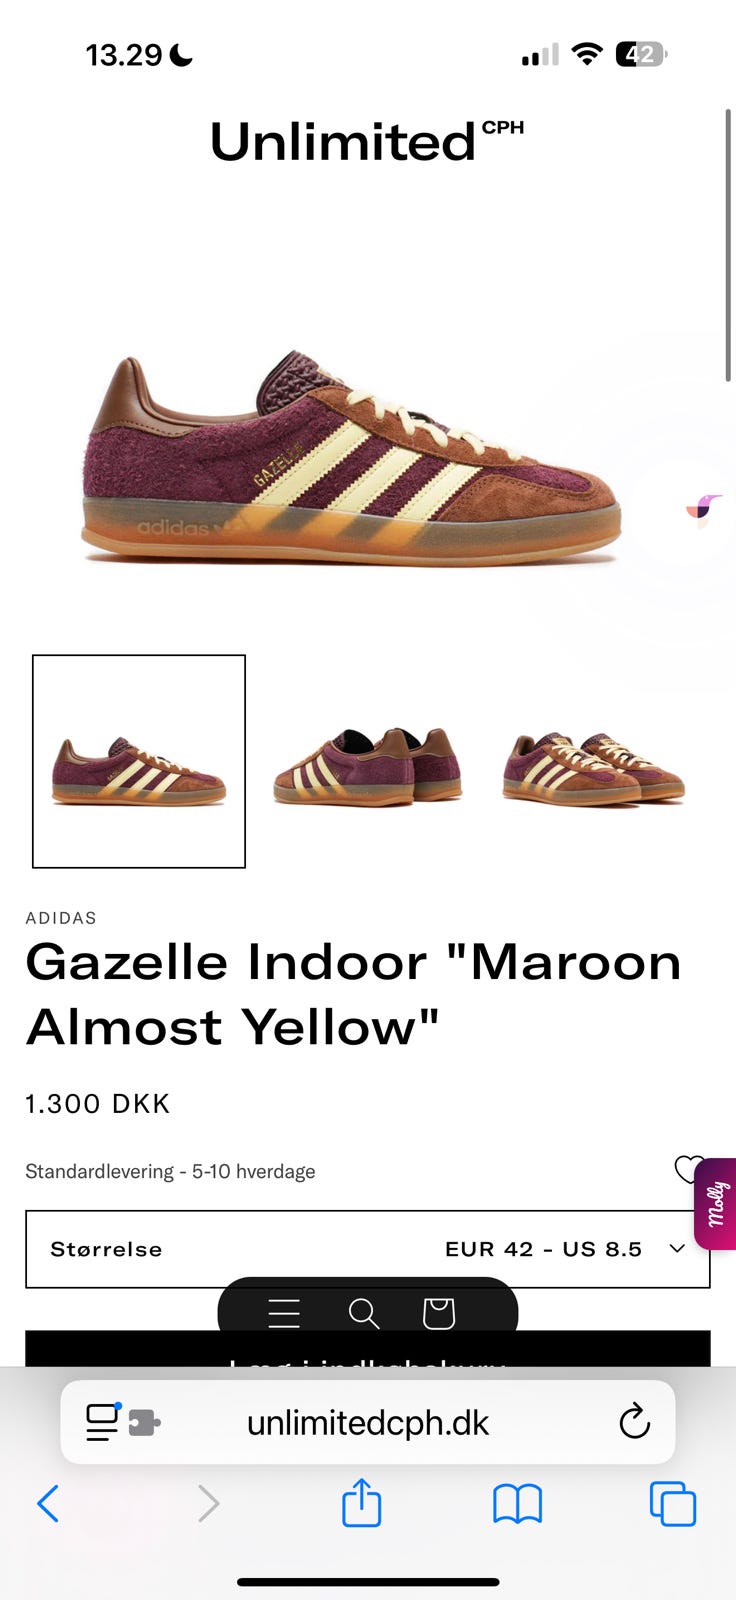736x1600 pixels.
Task: Add shoe to wishlist with heart icon
Action: [688, 1169]
